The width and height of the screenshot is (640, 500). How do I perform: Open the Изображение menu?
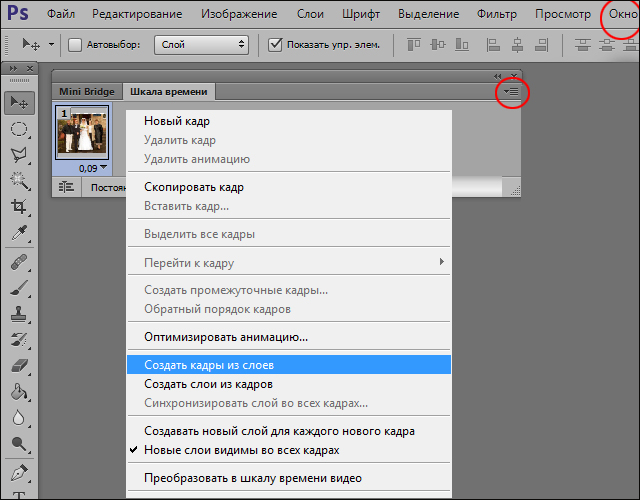coord(239,14)
